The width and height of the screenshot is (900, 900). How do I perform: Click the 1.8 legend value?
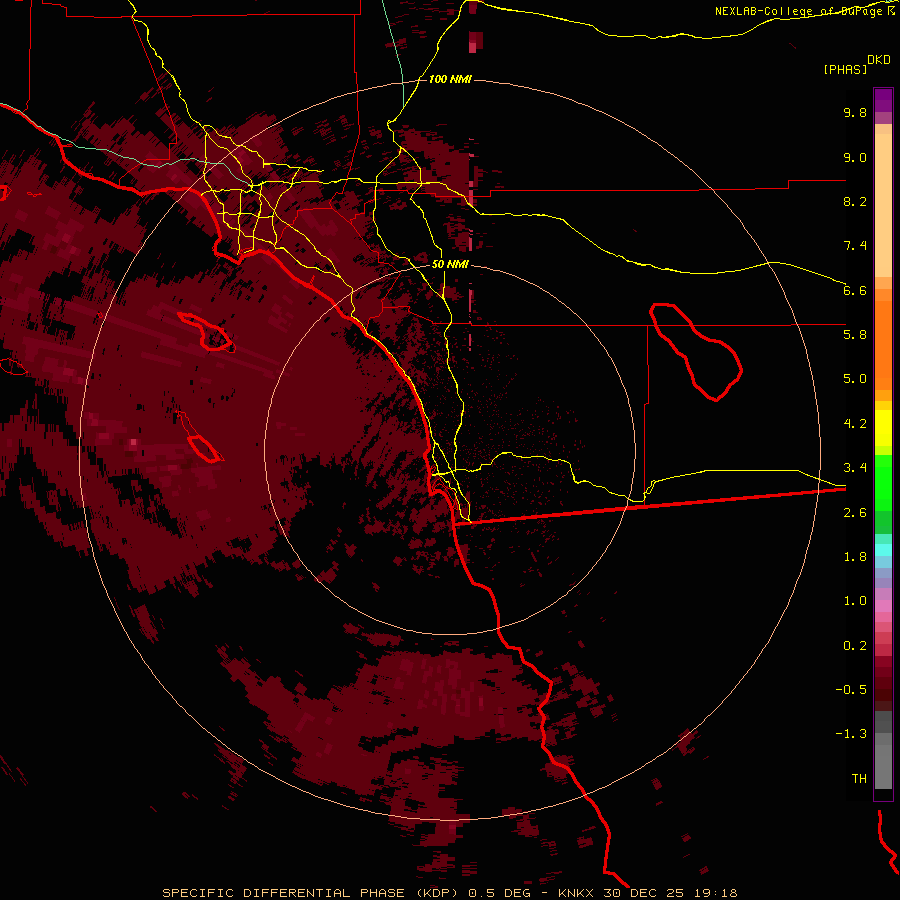[855, 557]
